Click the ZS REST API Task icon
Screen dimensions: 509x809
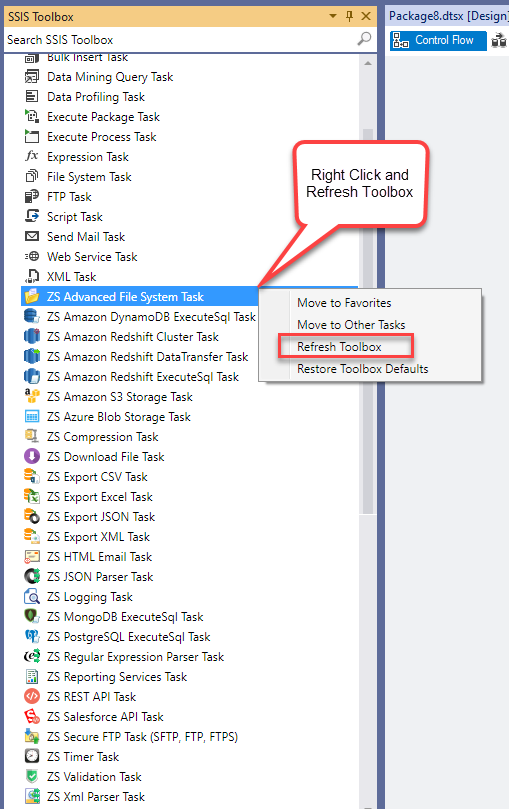32,696
